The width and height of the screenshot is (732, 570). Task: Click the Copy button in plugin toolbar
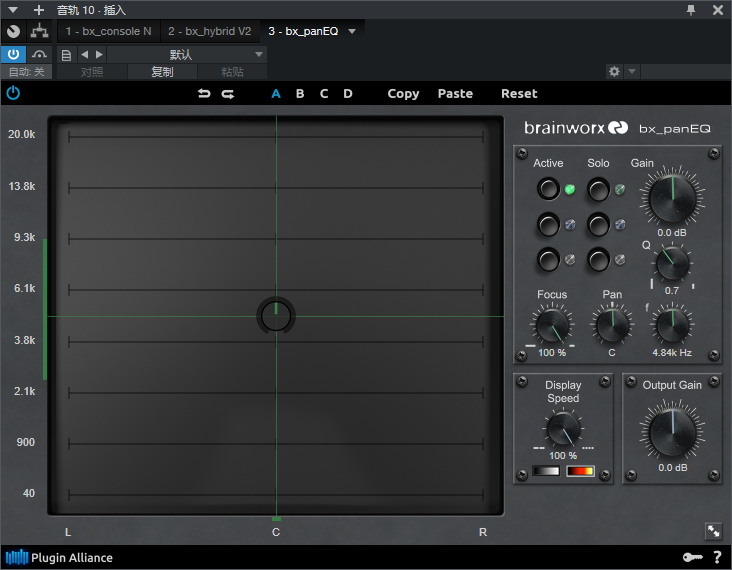[x=403, y=94]
